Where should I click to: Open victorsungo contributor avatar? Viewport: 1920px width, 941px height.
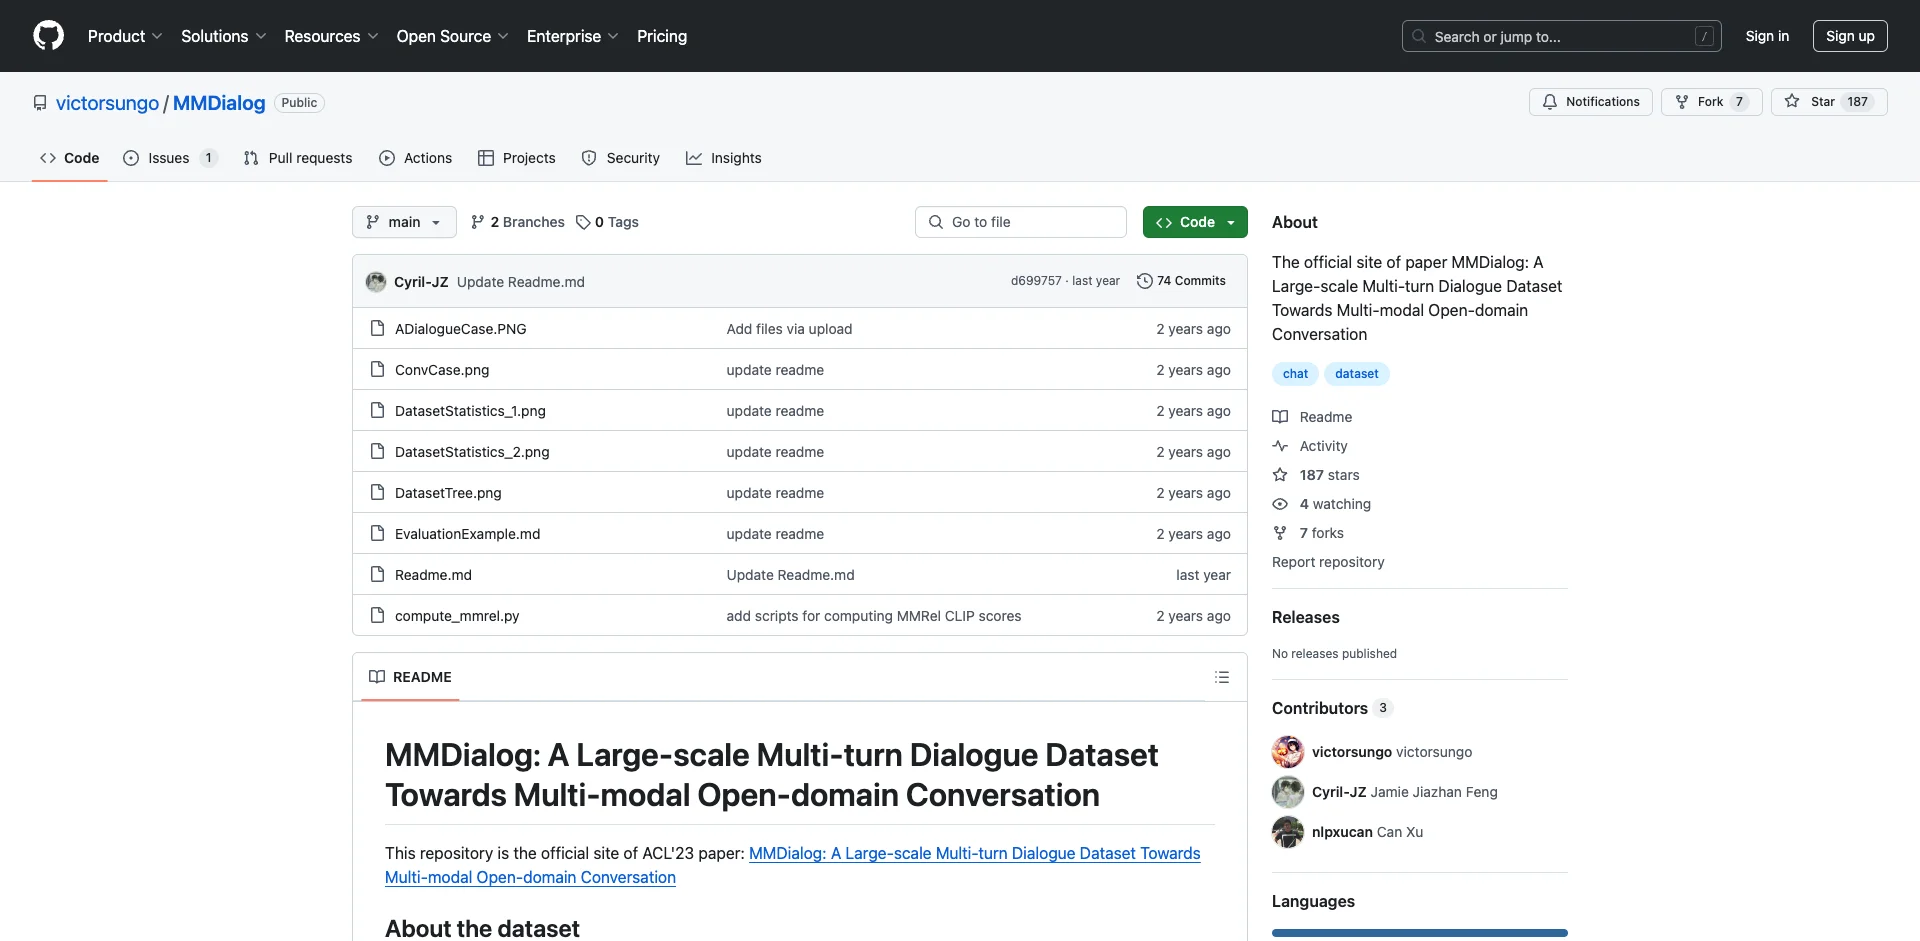click(1288, 752)
